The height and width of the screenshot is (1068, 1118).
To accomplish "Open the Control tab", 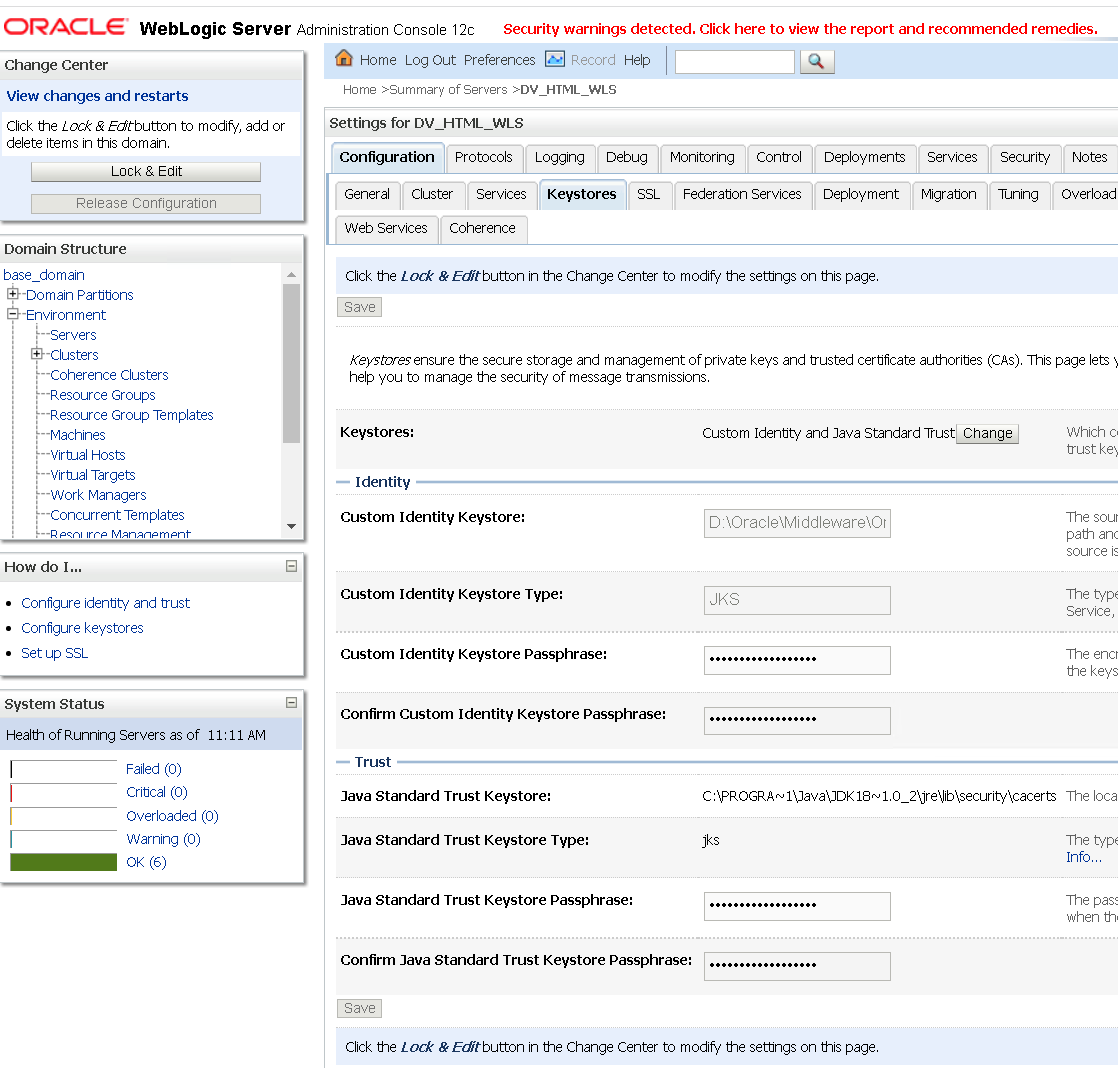I will (x=779, y=158).
